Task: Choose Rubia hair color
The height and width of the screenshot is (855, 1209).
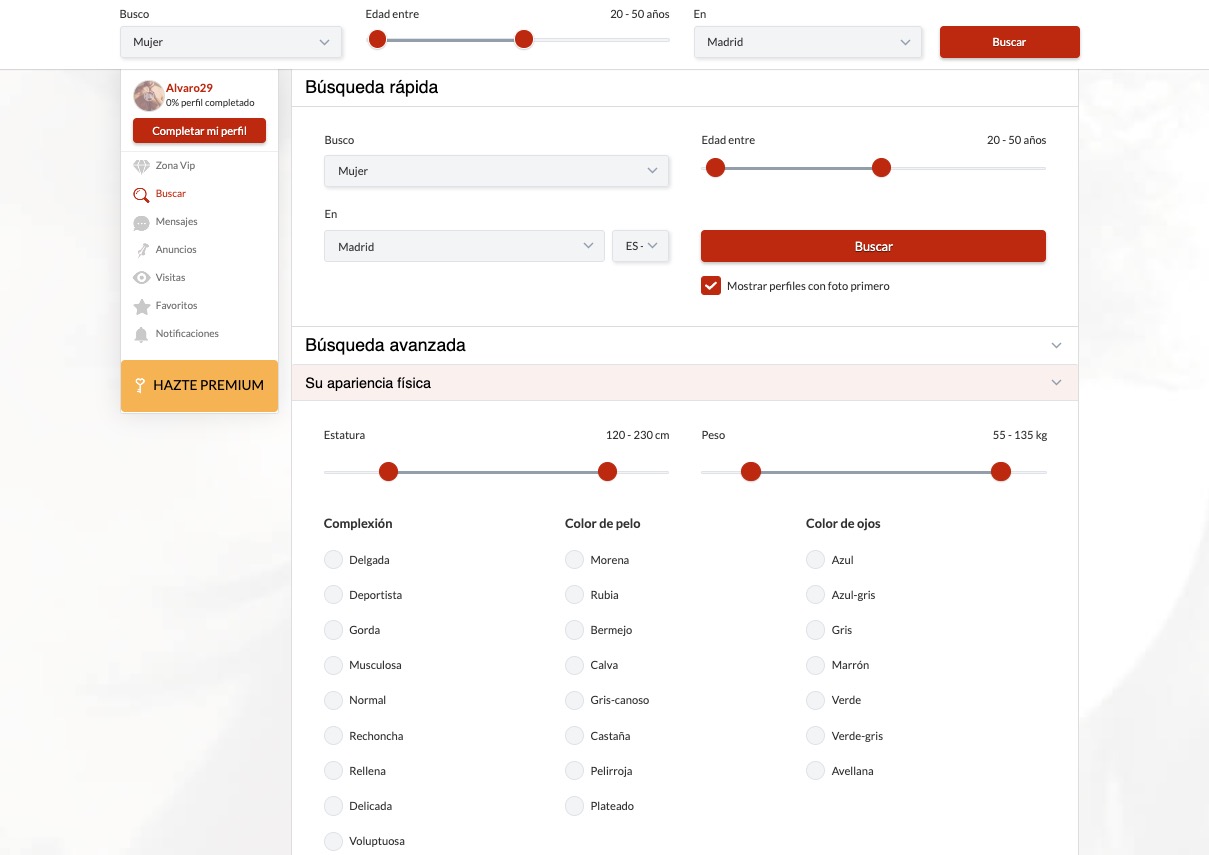Action: 574,595
